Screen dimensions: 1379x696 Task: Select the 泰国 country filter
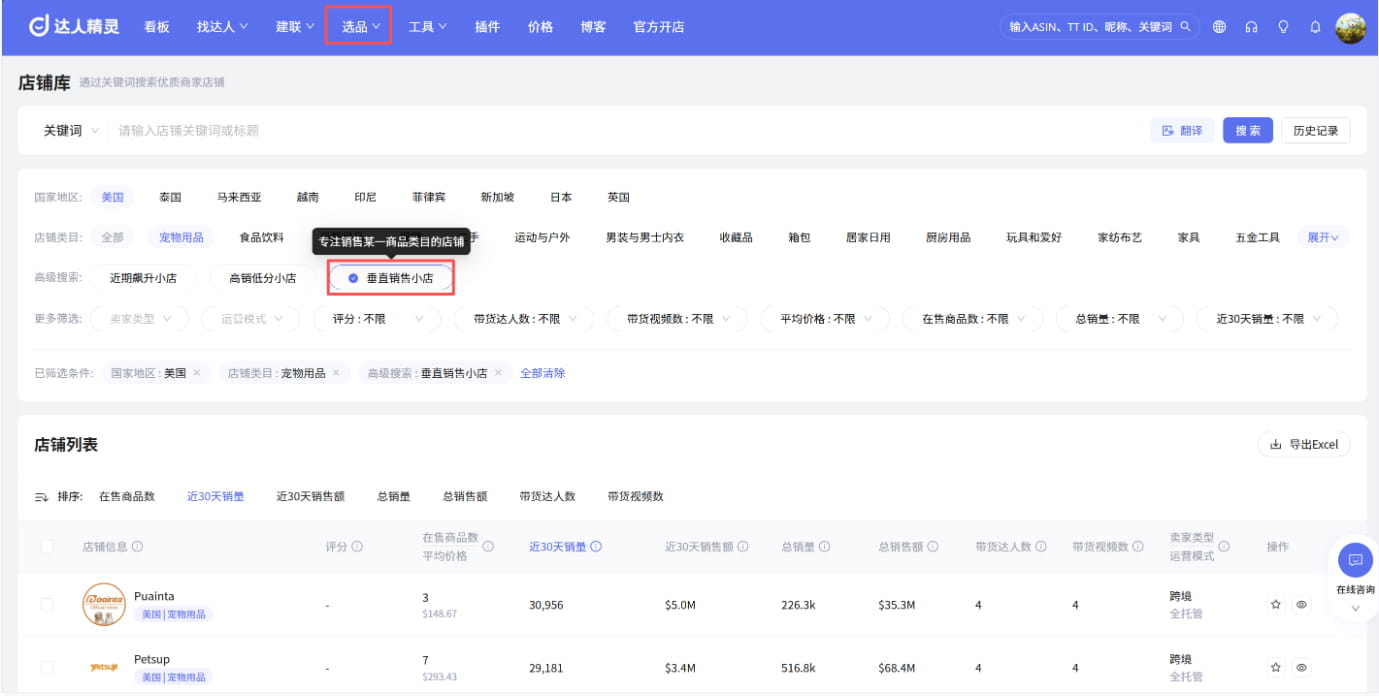[x=170, y=197]
